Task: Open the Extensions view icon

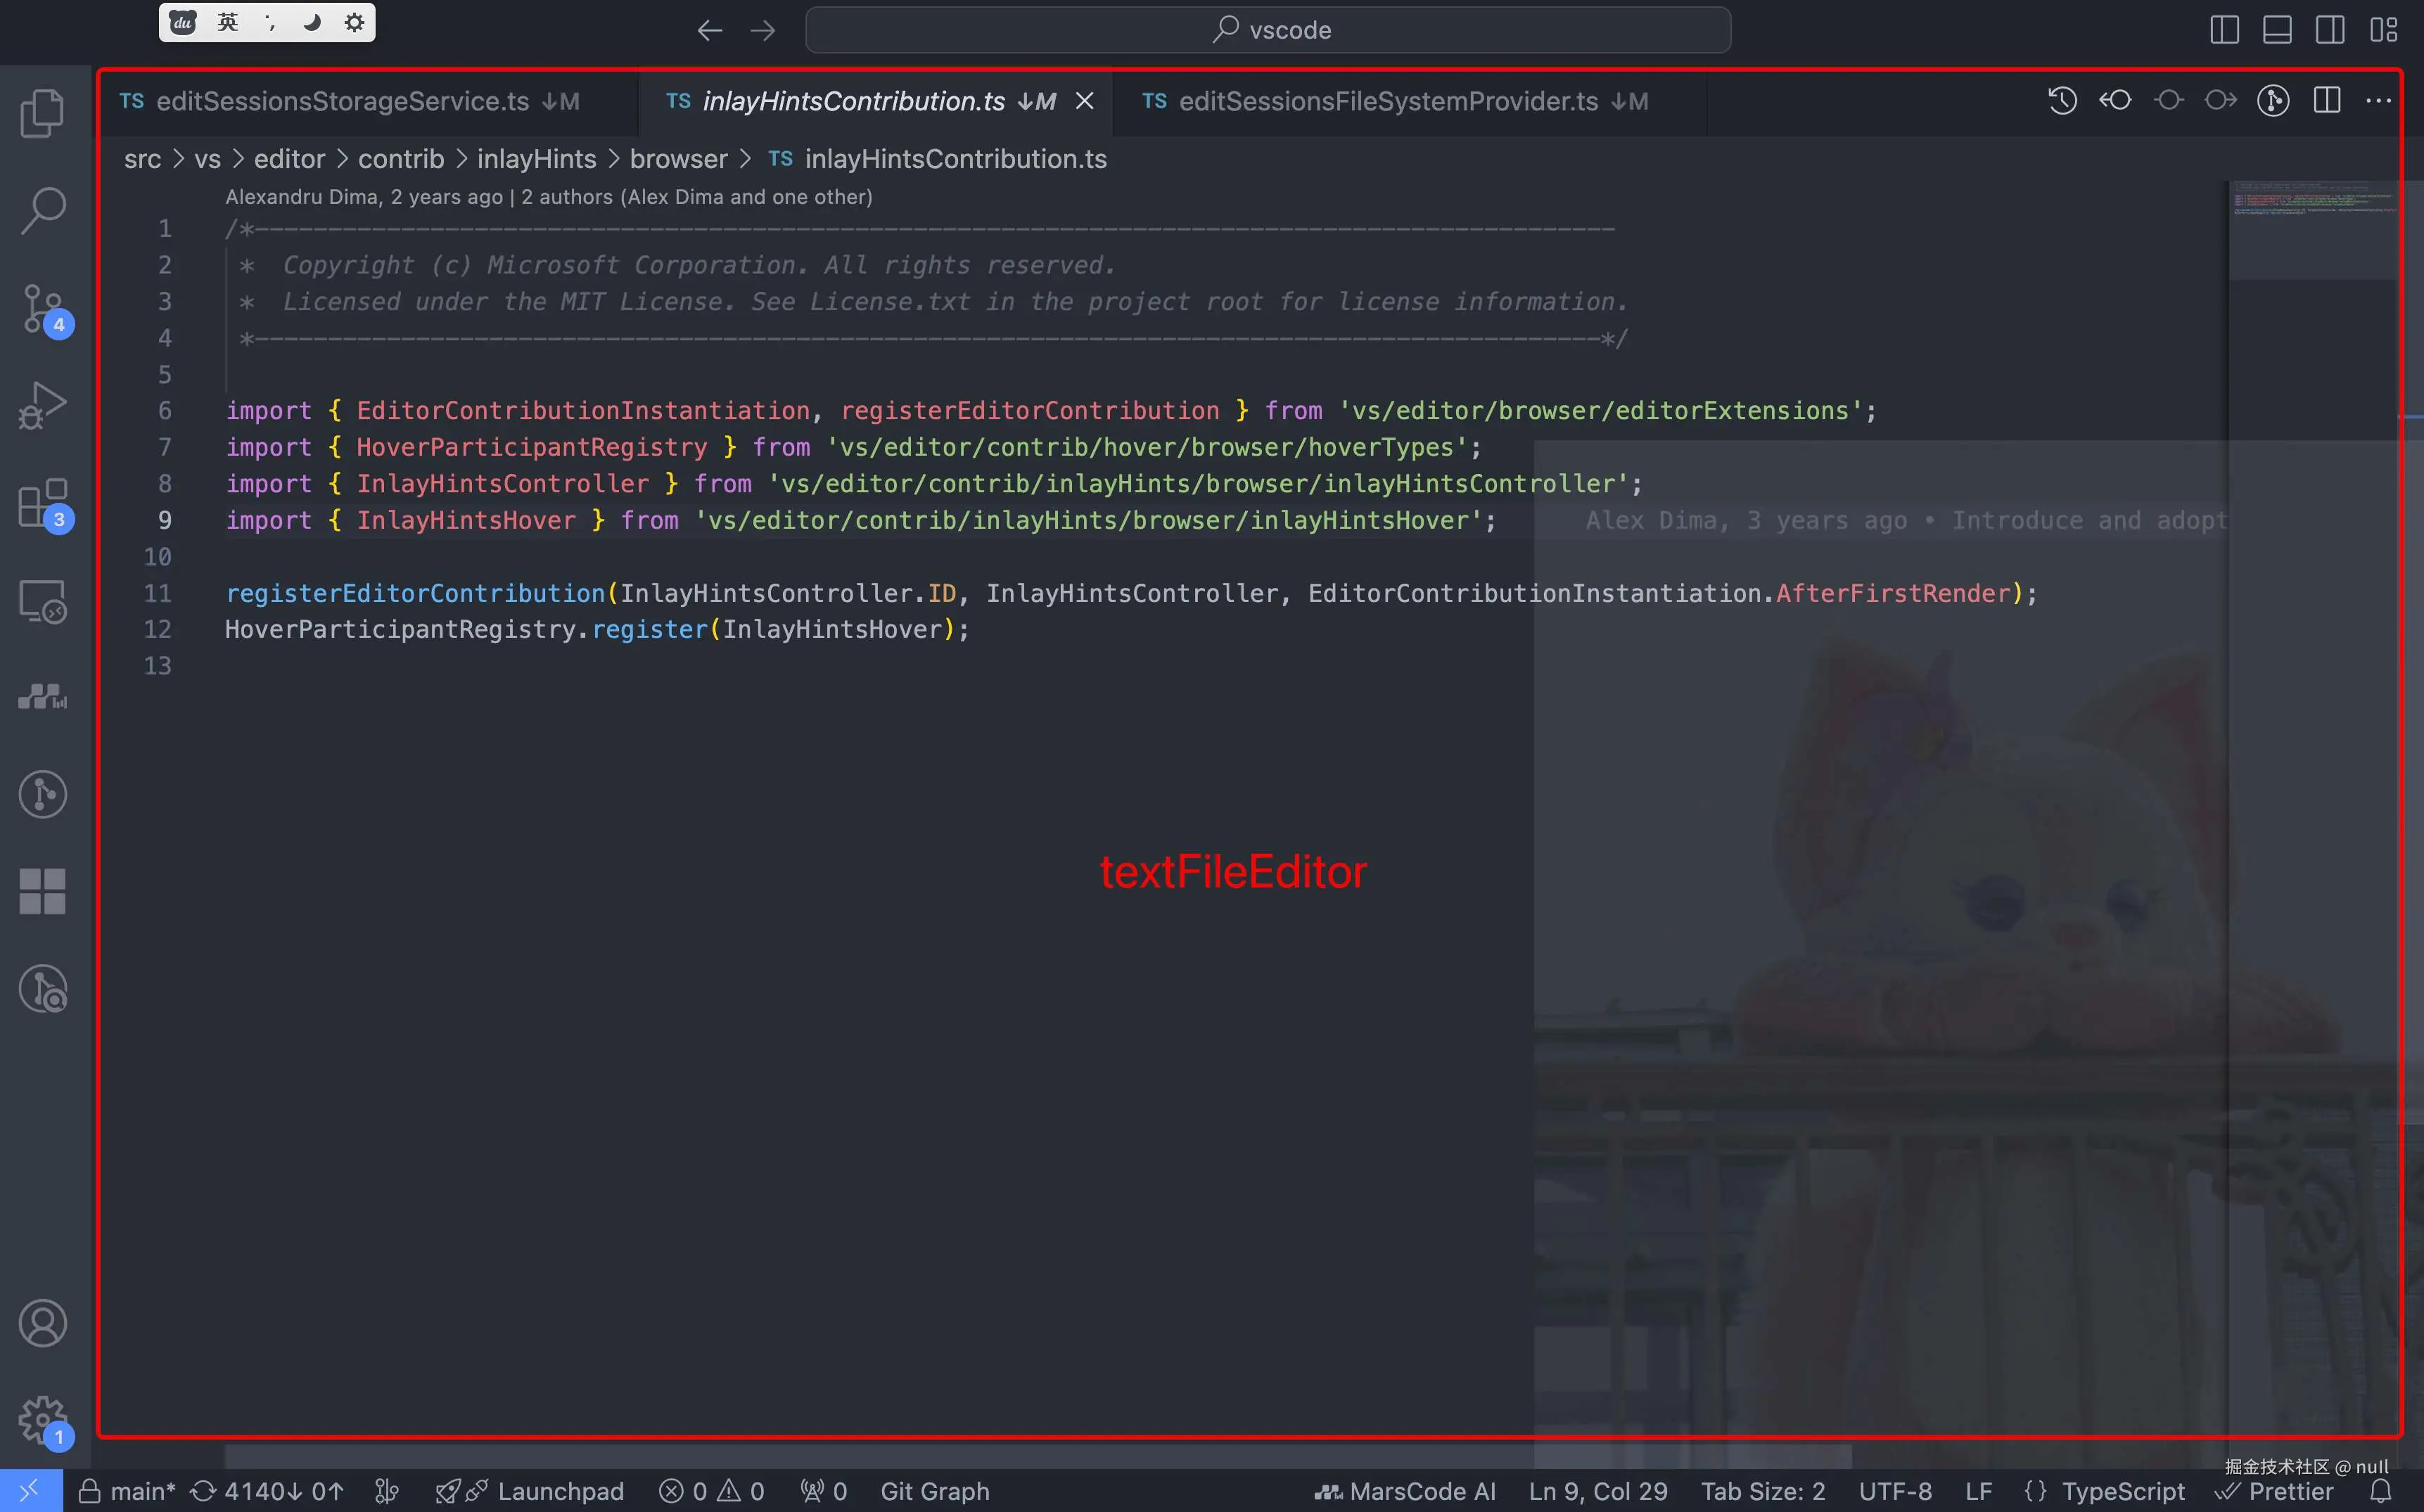Action: tap(42, 503)
